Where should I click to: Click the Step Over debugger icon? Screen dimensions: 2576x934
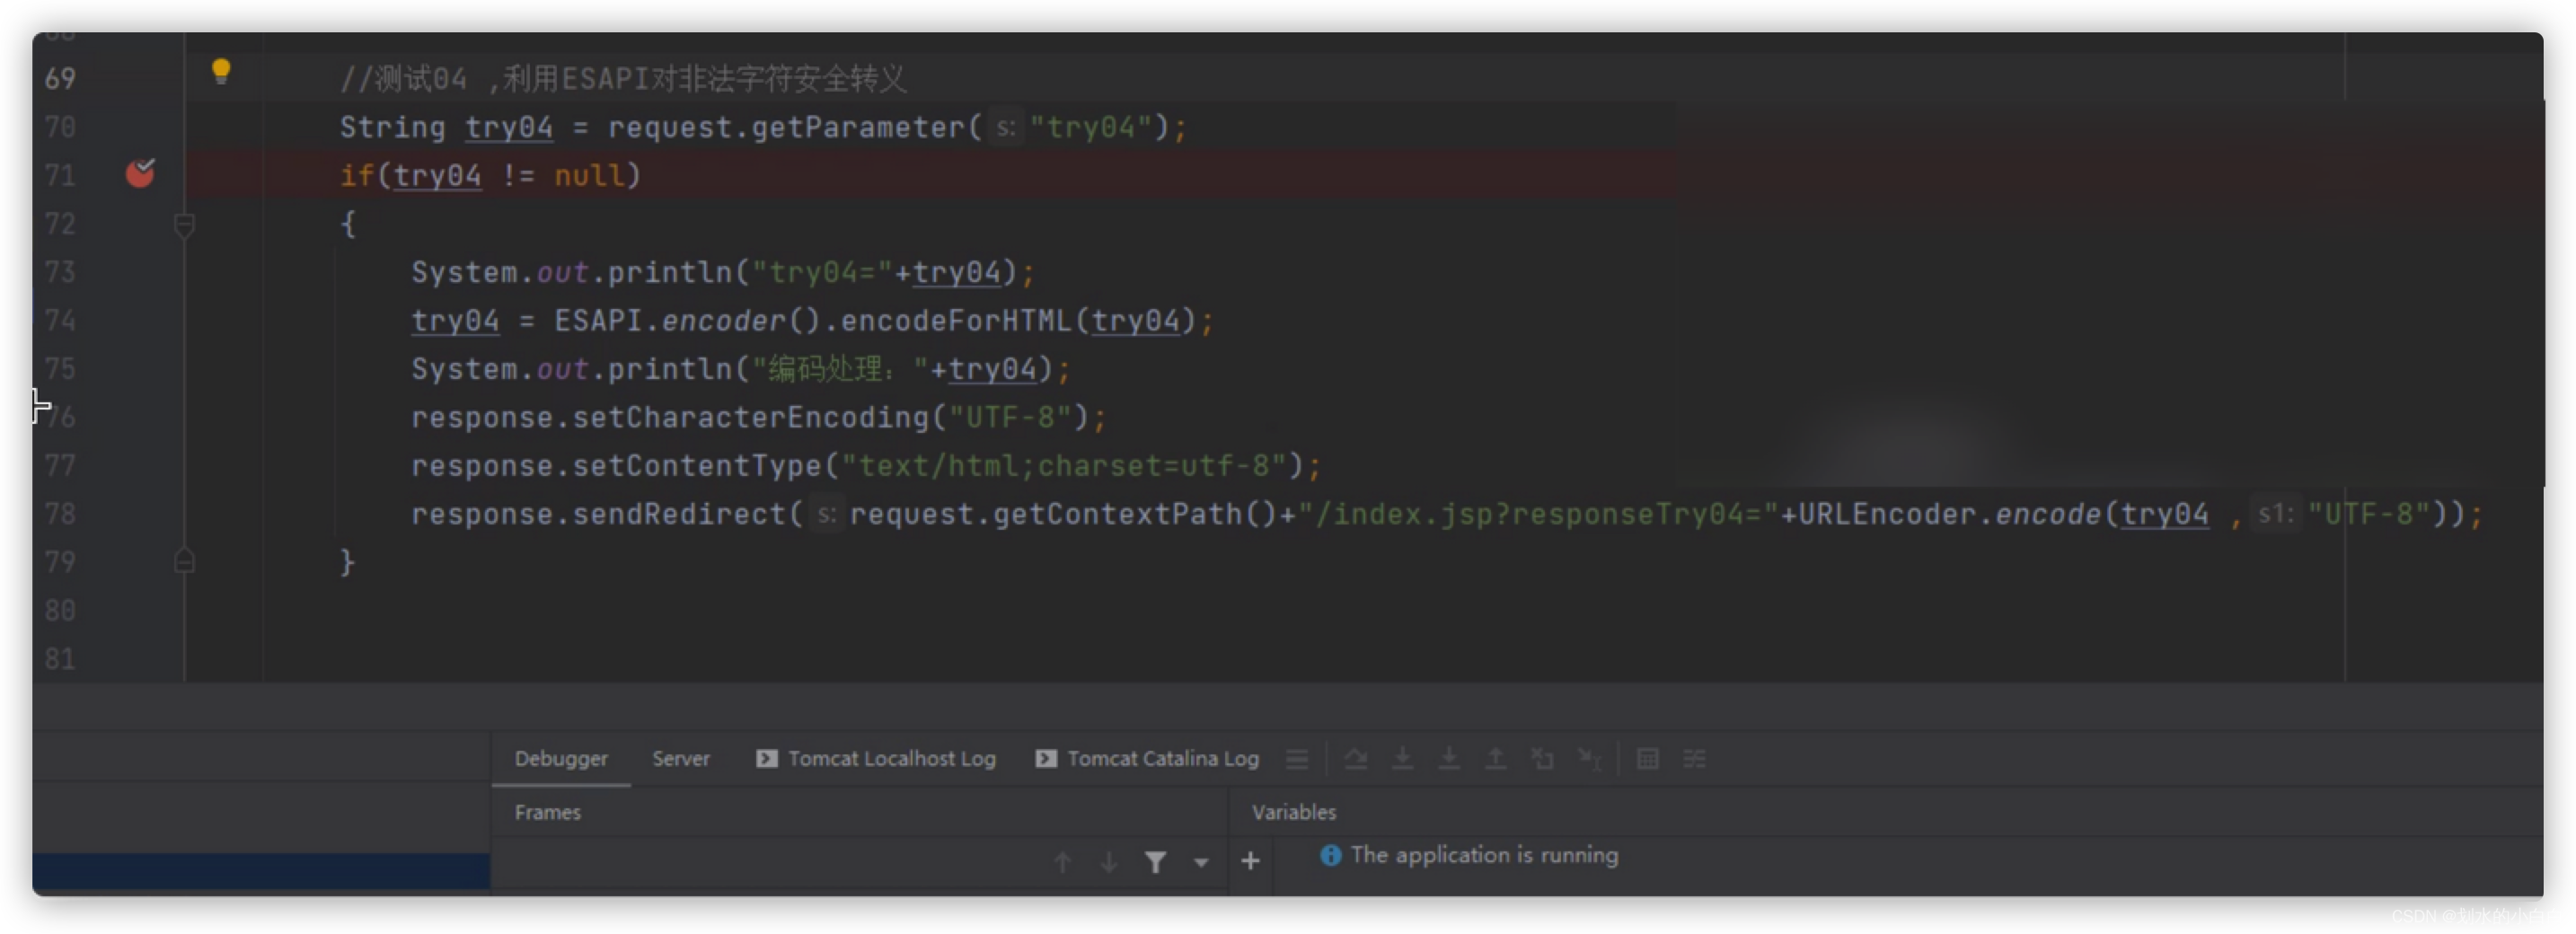pyautogui.click(x=1355, y=759)
